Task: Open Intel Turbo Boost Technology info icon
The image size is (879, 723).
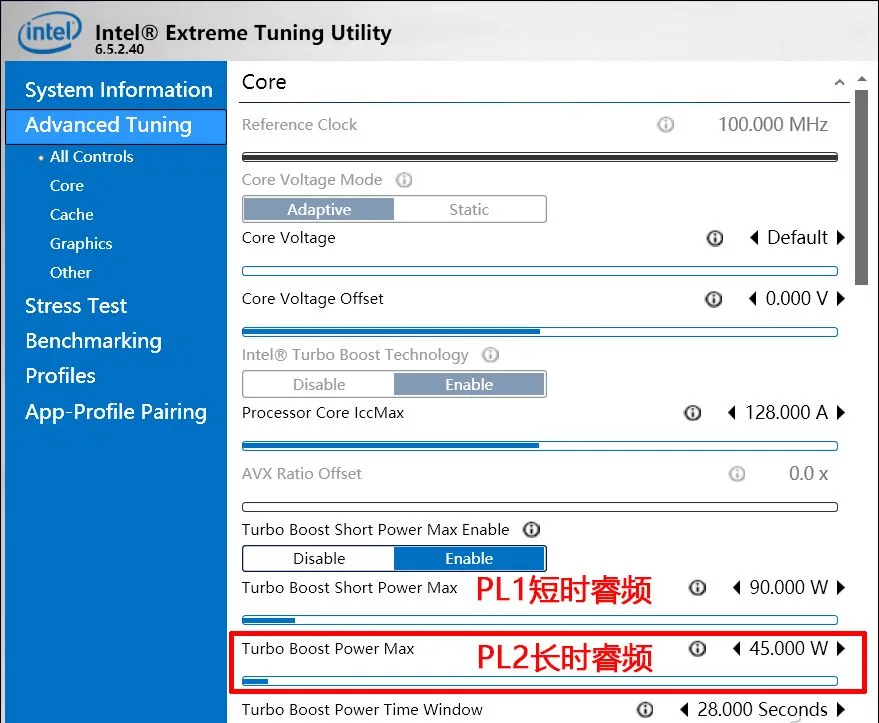Action: pos(491,355)
